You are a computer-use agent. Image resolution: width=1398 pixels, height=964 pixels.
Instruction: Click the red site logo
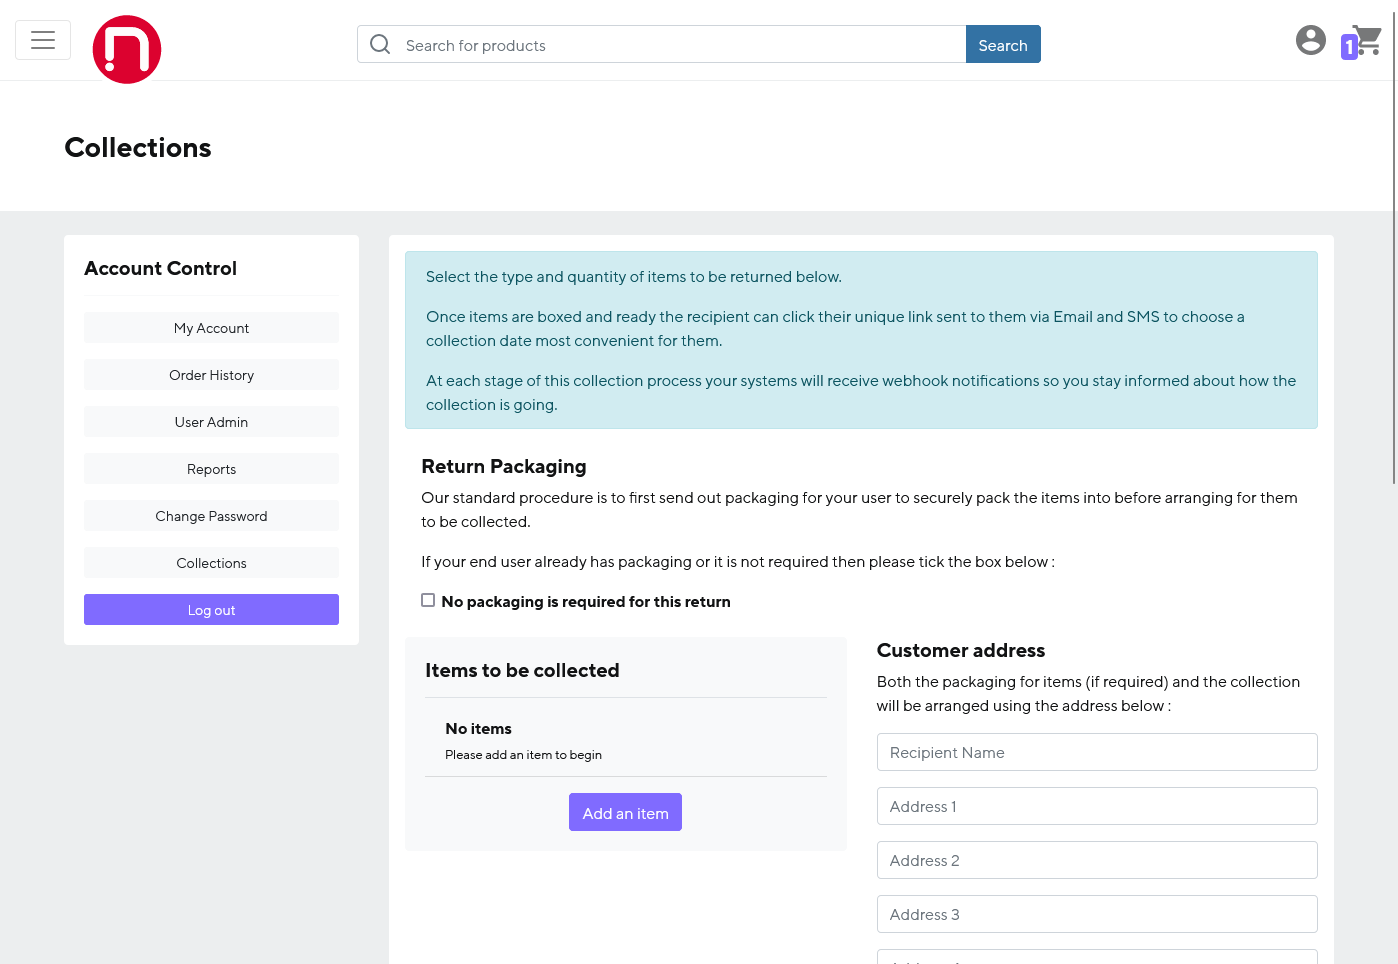[x=127, y=49]
